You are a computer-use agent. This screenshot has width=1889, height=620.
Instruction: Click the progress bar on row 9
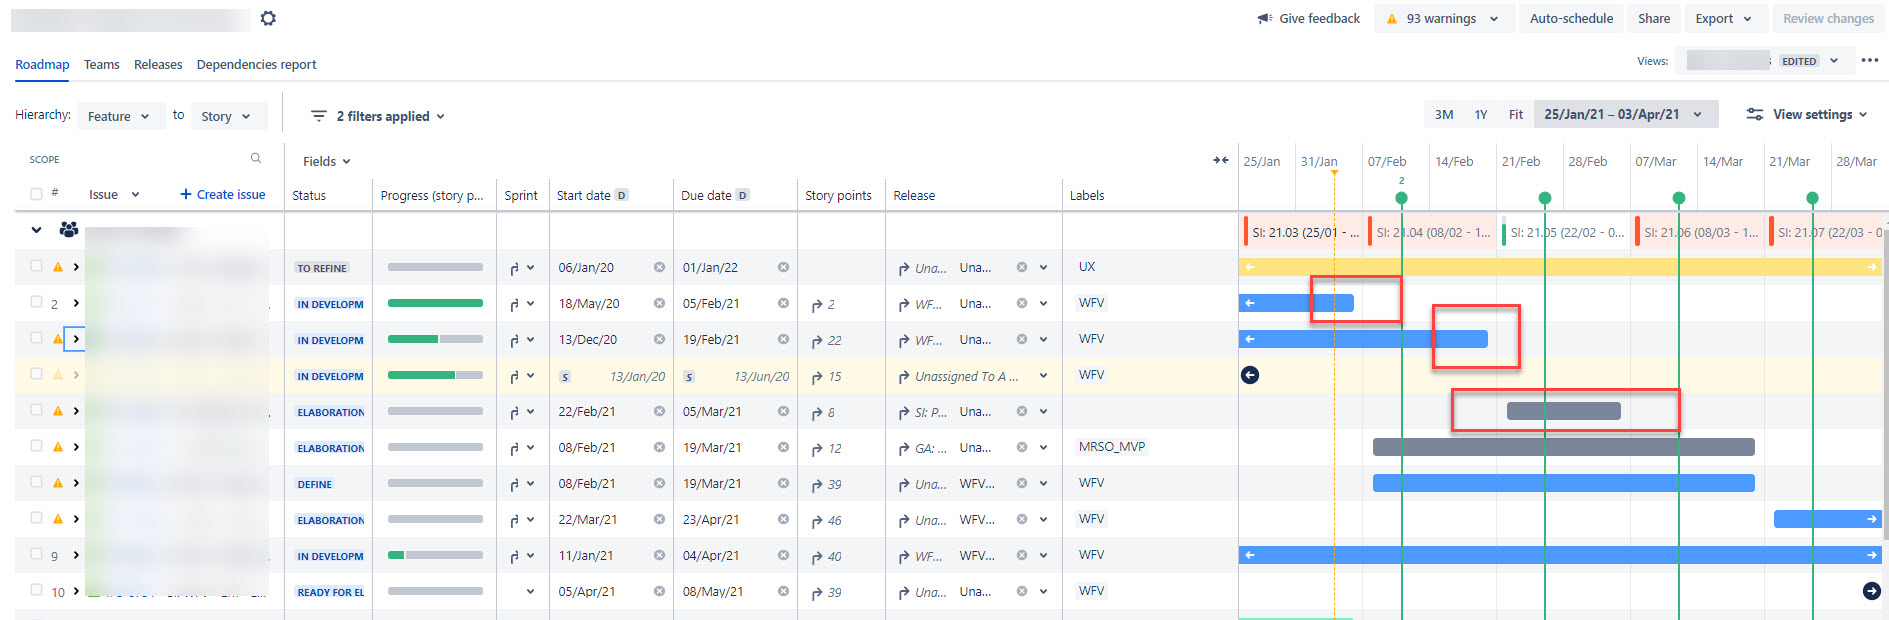435,555
